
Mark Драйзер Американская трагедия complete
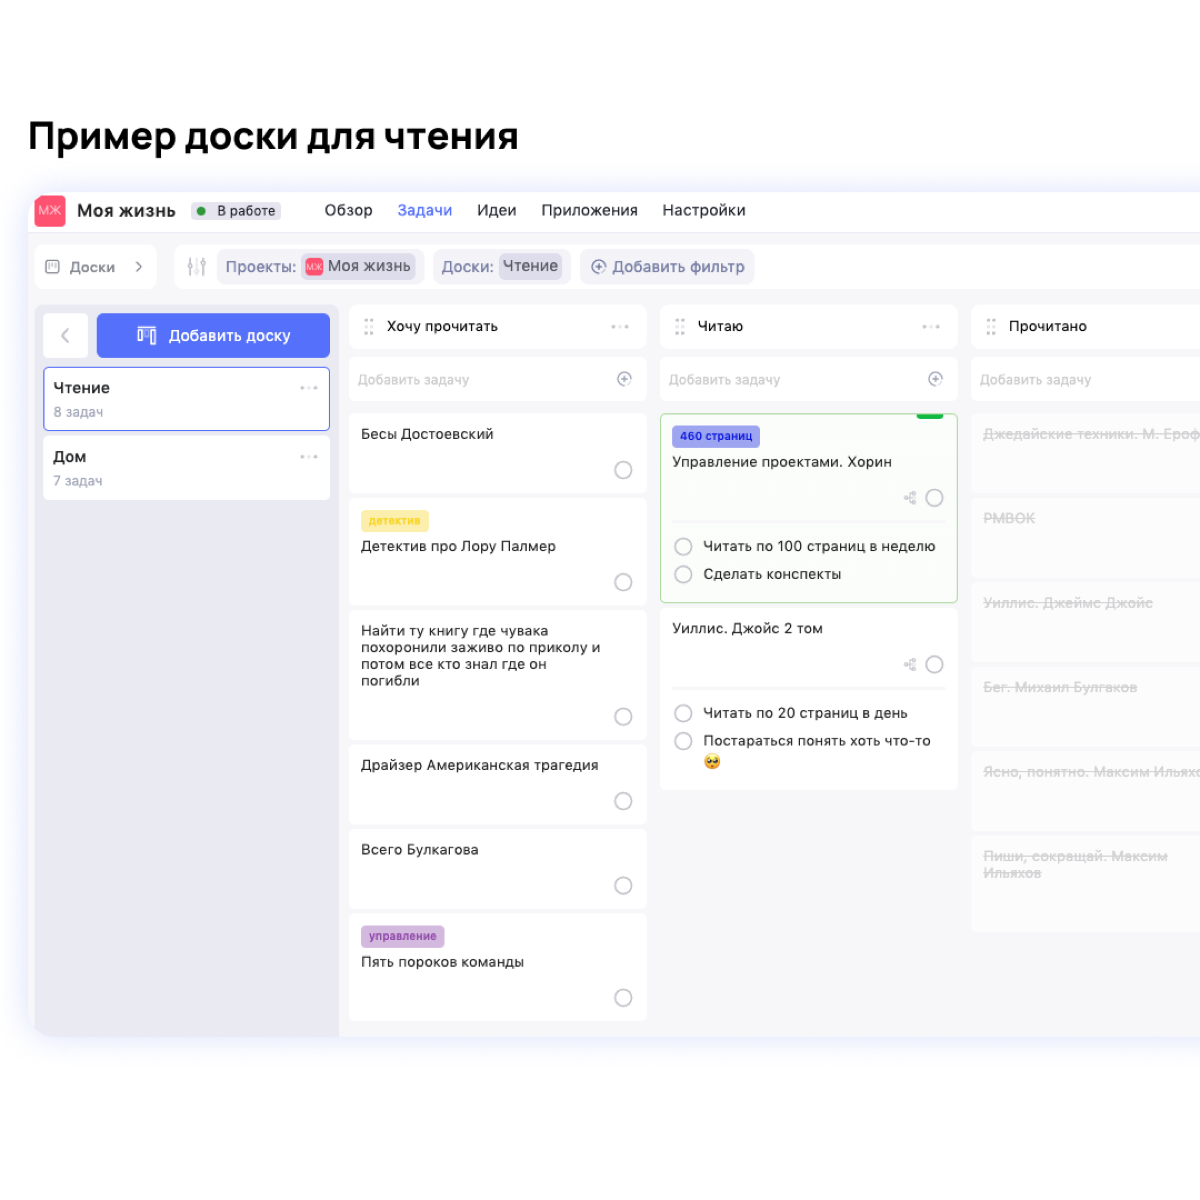pyautogui.click(x=623, y=801)
